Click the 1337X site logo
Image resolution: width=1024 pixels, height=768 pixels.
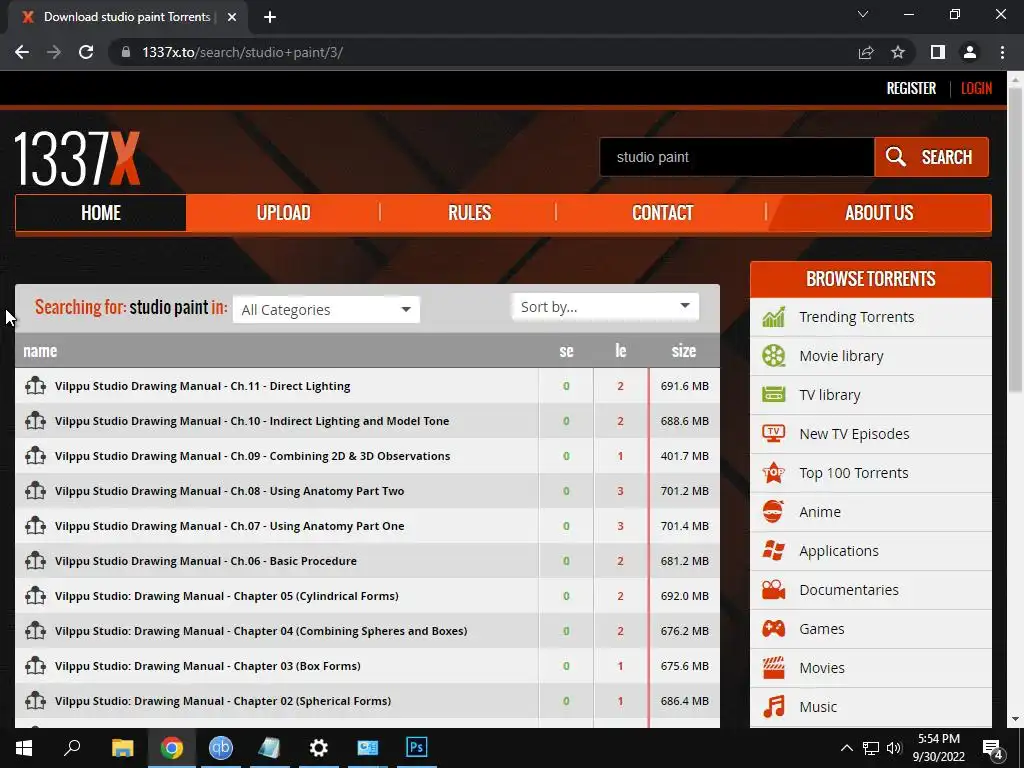click(x=77, y=159)
